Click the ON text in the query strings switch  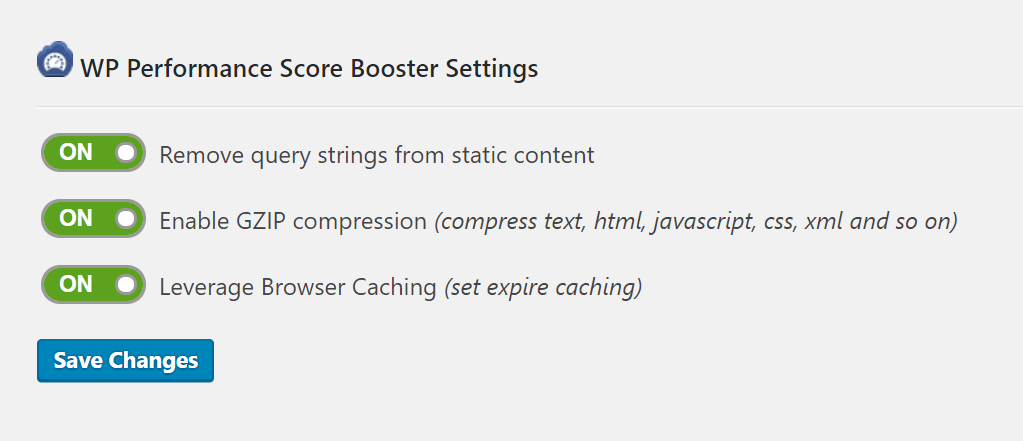tap(76, 152)
